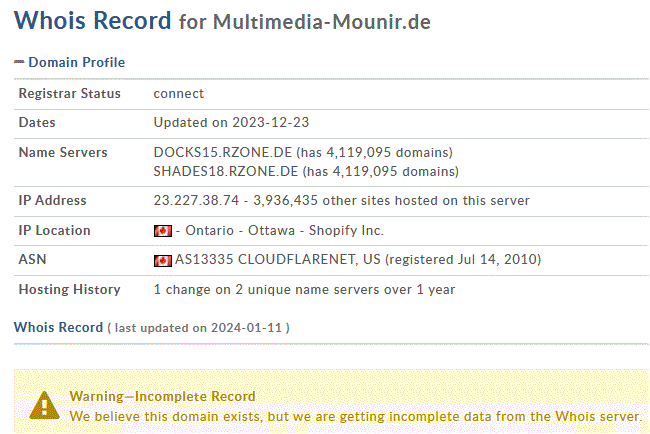Collapse the Domain Profile section
This screenshot has height=434, width=650.
click(x=20, y=62)
